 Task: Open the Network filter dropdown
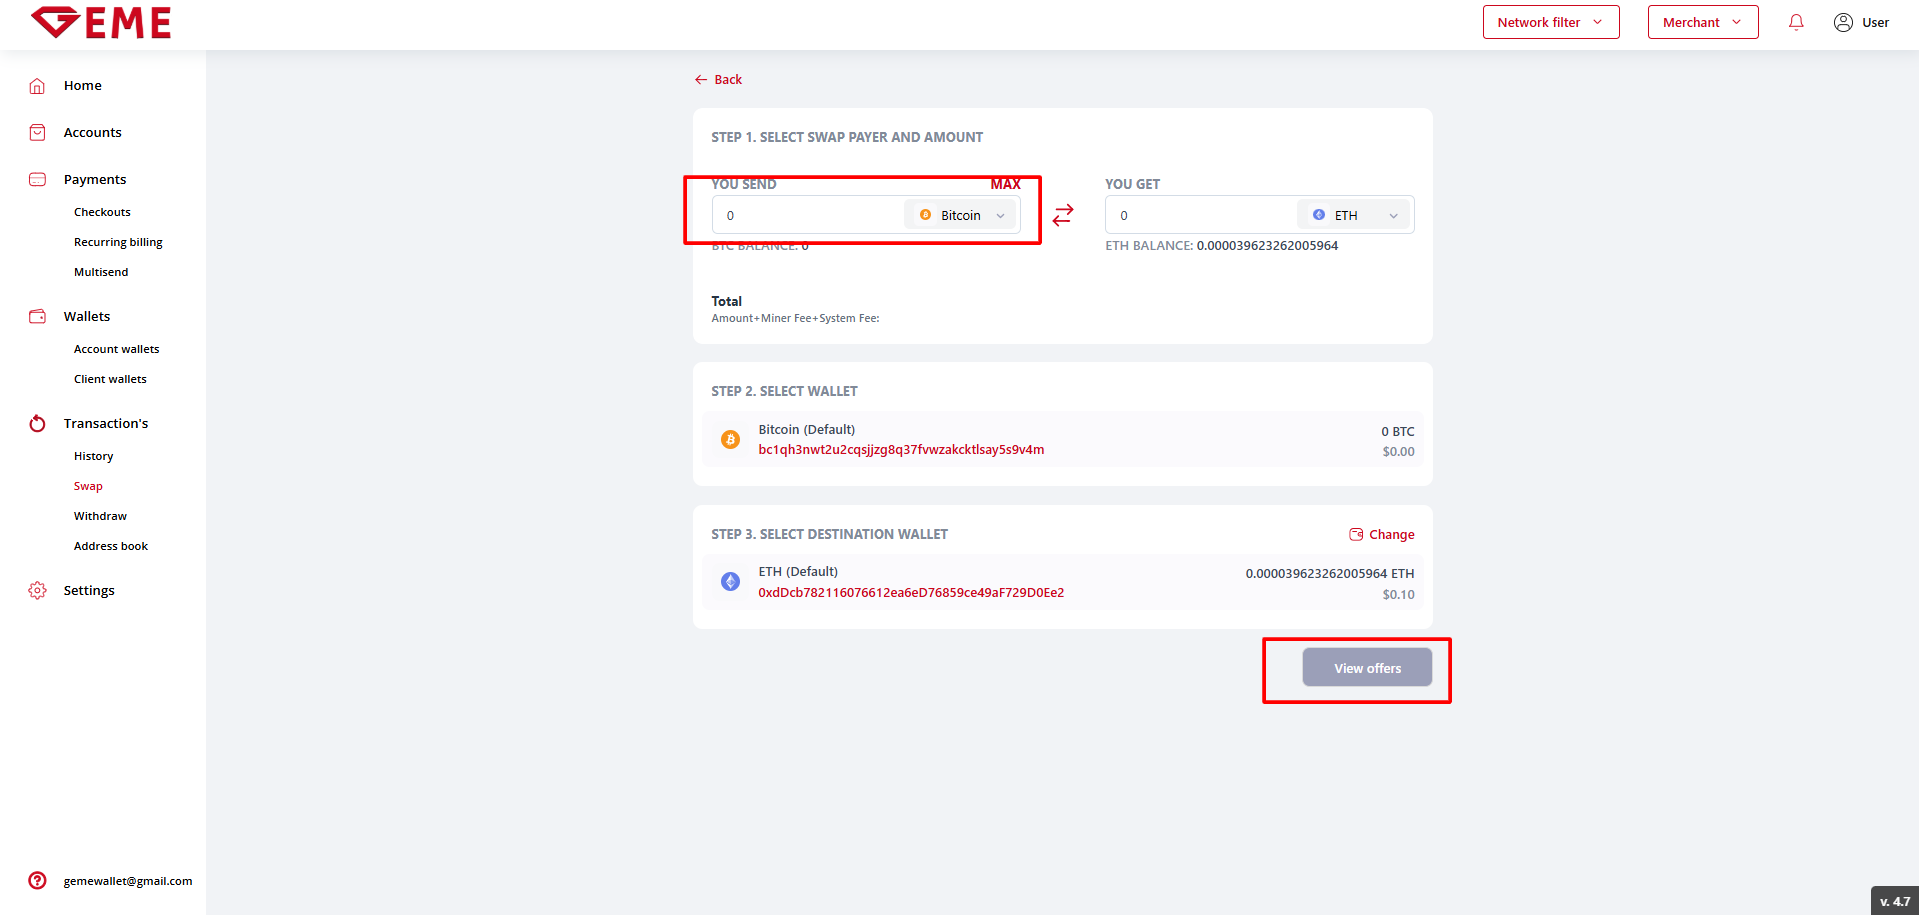coord(1550,22)
